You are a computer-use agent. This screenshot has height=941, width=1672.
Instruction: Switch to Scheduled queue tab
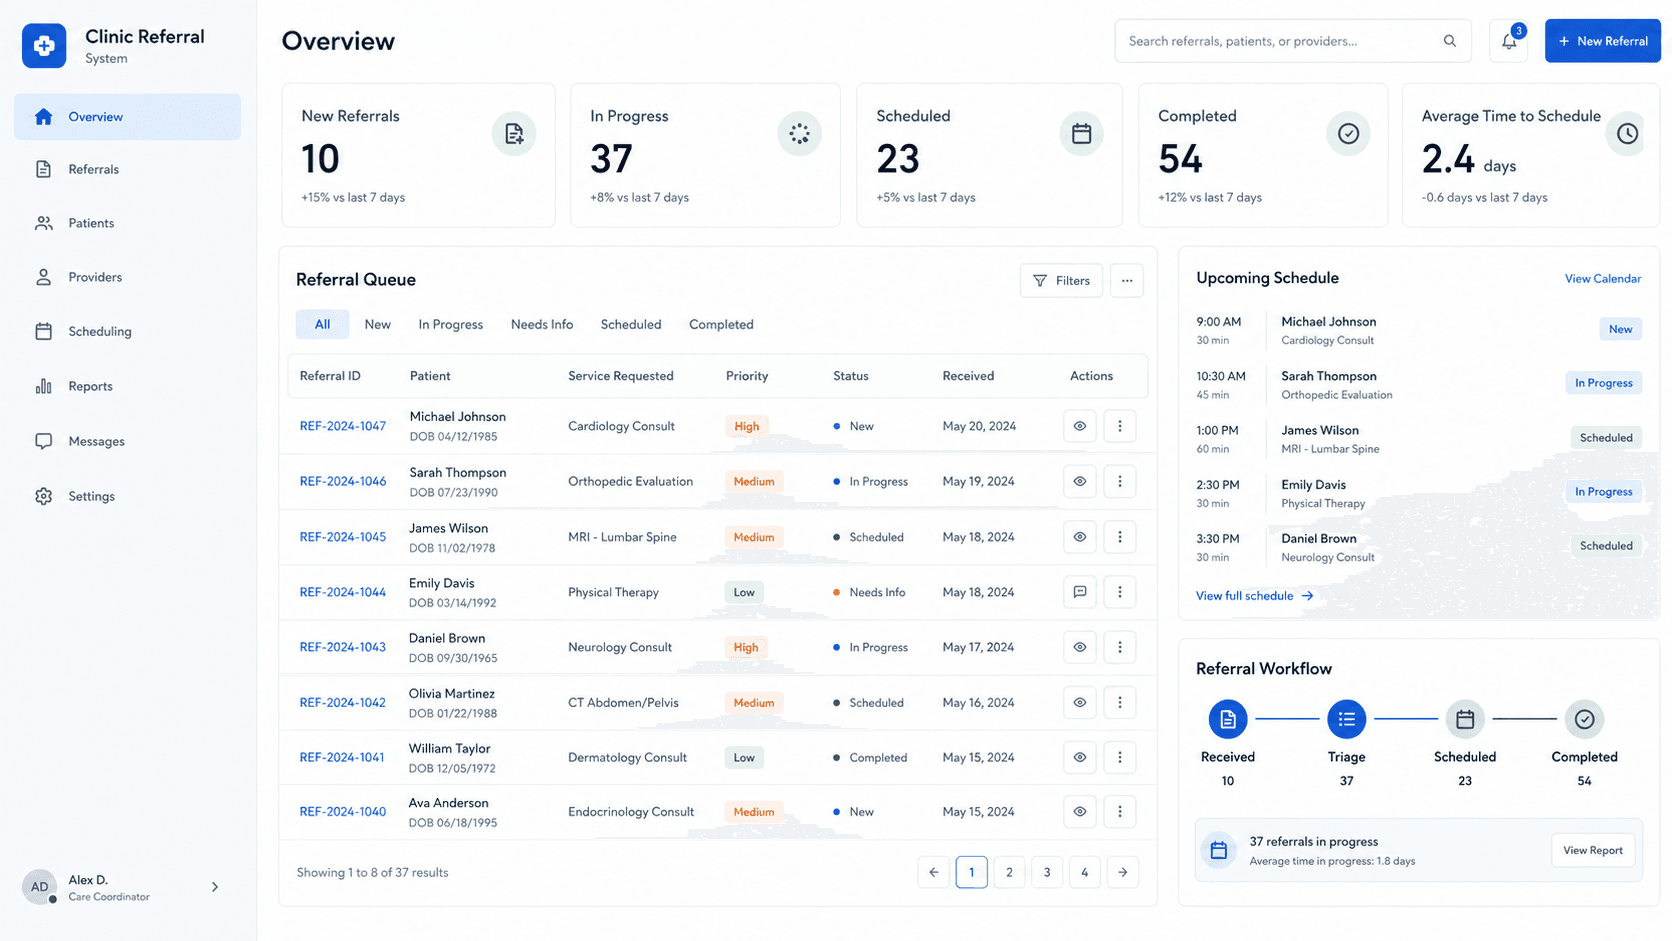tap(631, 324)
